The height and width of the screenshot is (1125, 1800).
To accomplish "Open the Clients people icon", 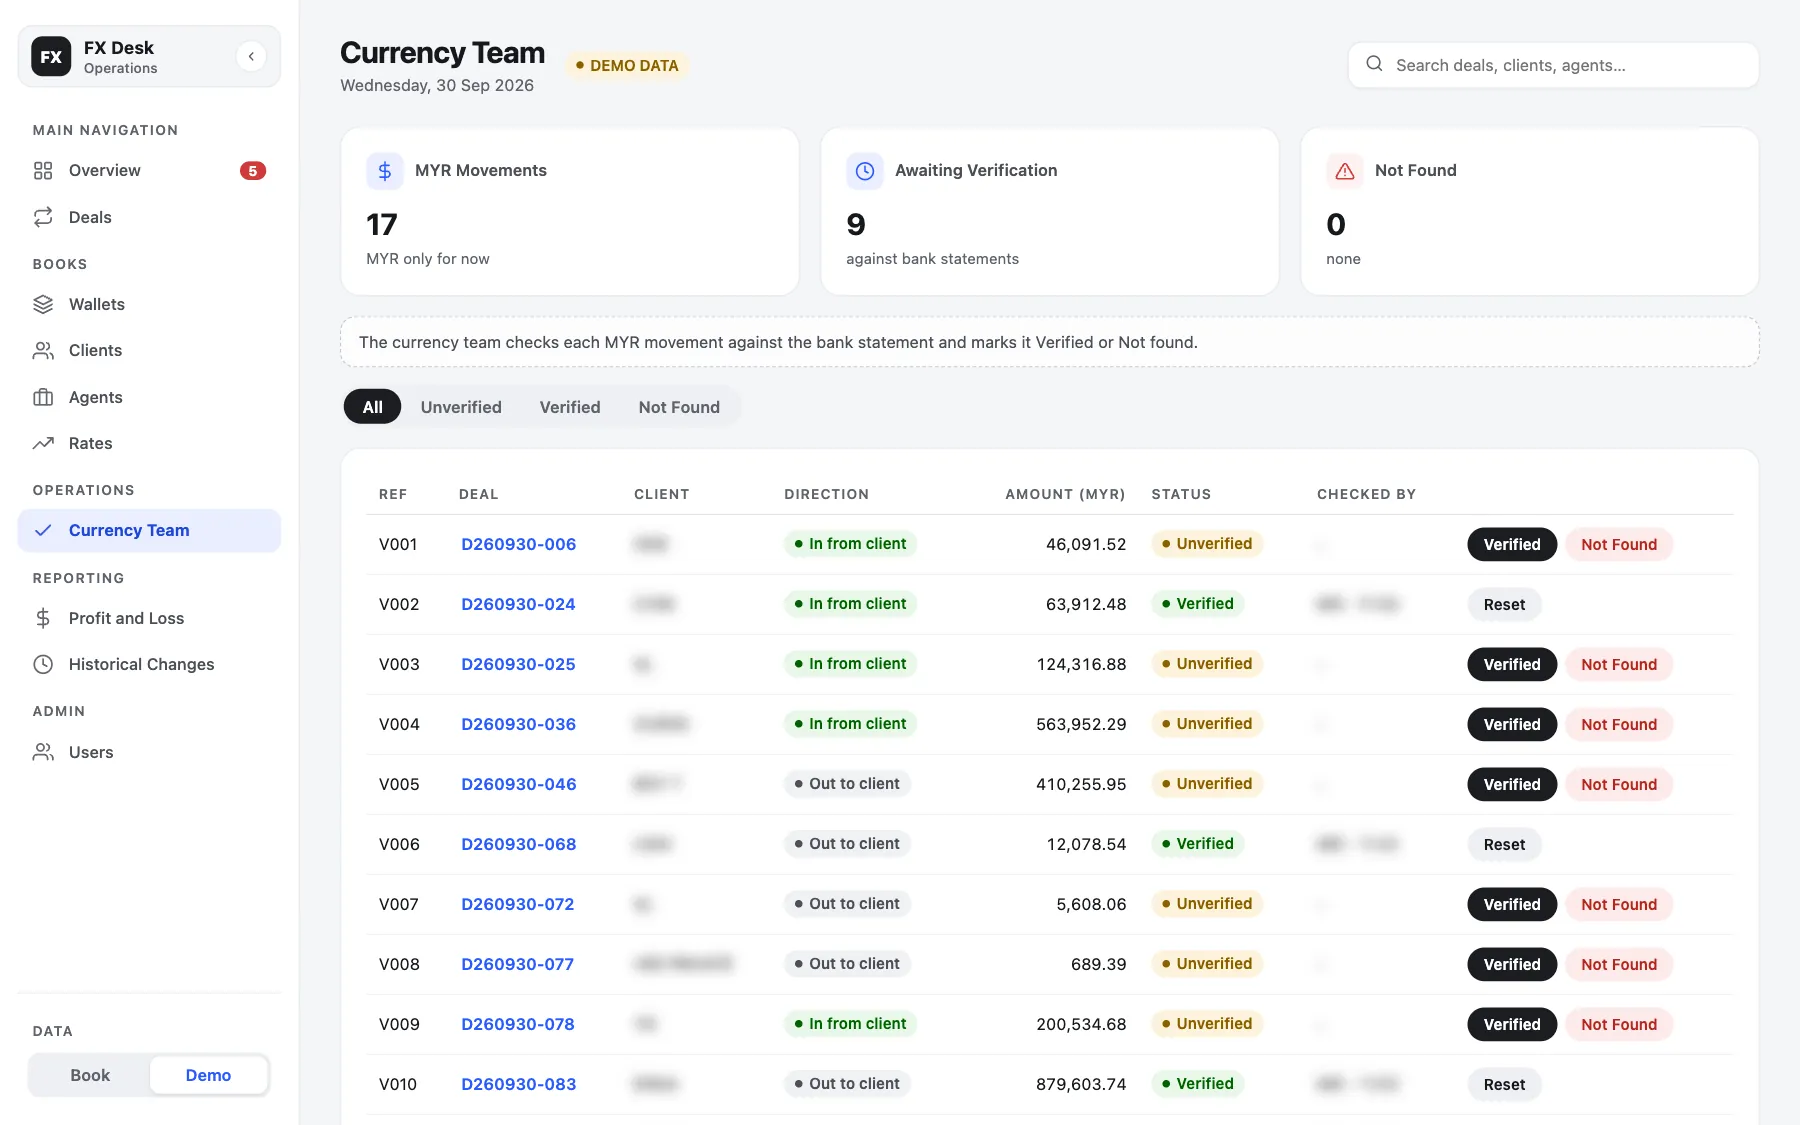I will [x=43, y=350].
